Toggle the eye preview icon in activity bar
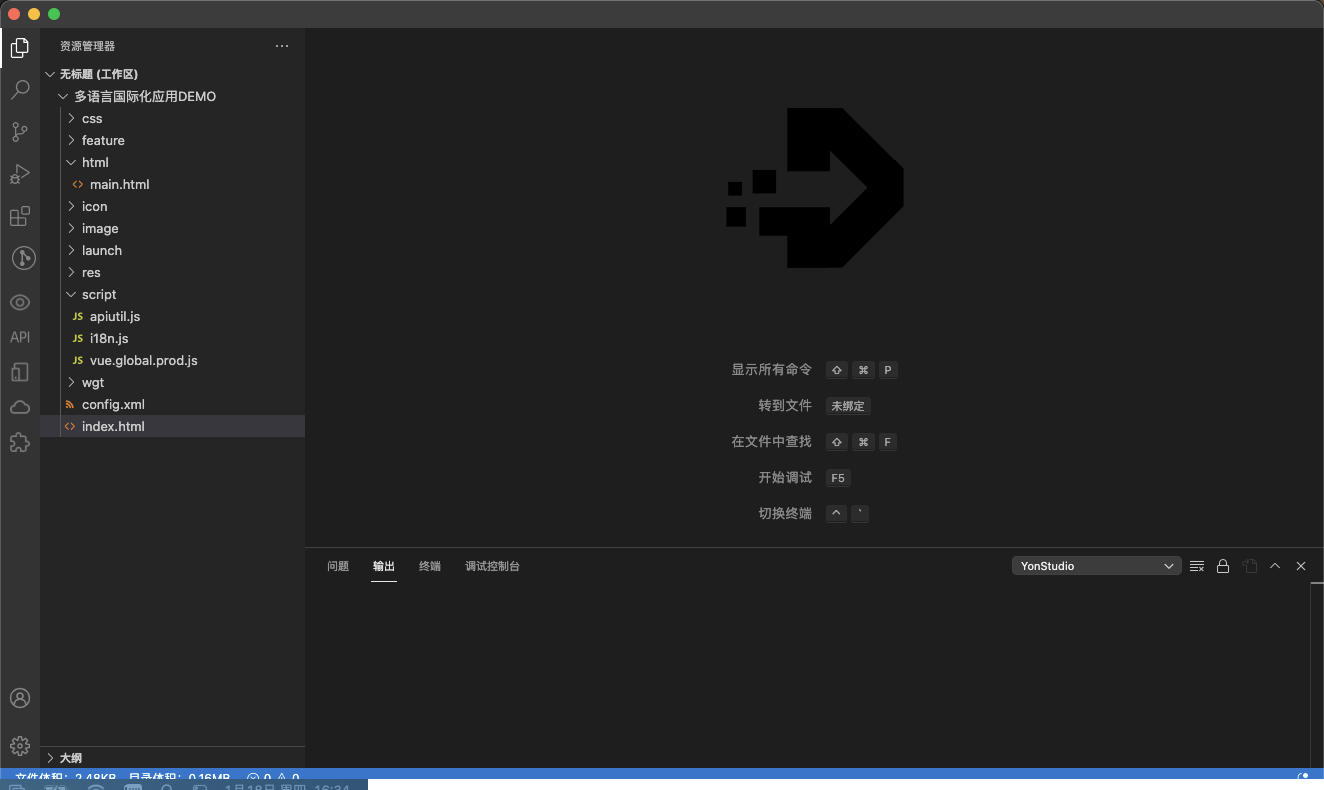The width and height of the screenshot is (1324, 790). (x=20, y=302)
